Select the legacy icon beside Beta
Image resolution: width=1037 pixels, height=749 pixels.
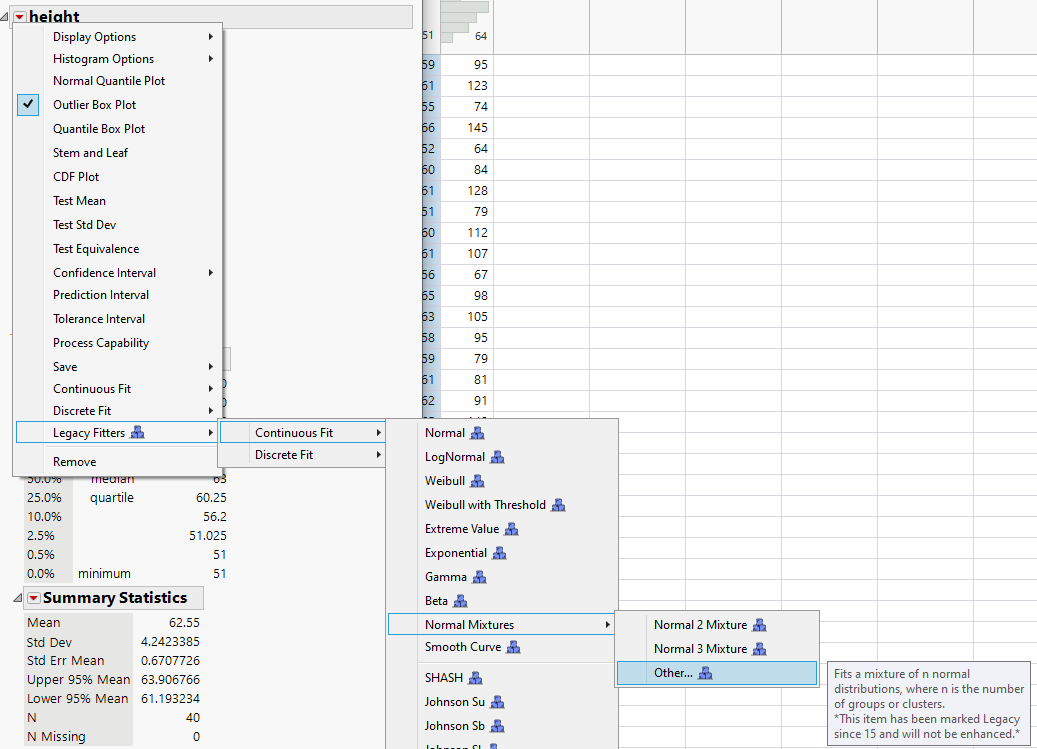[461, 601]
